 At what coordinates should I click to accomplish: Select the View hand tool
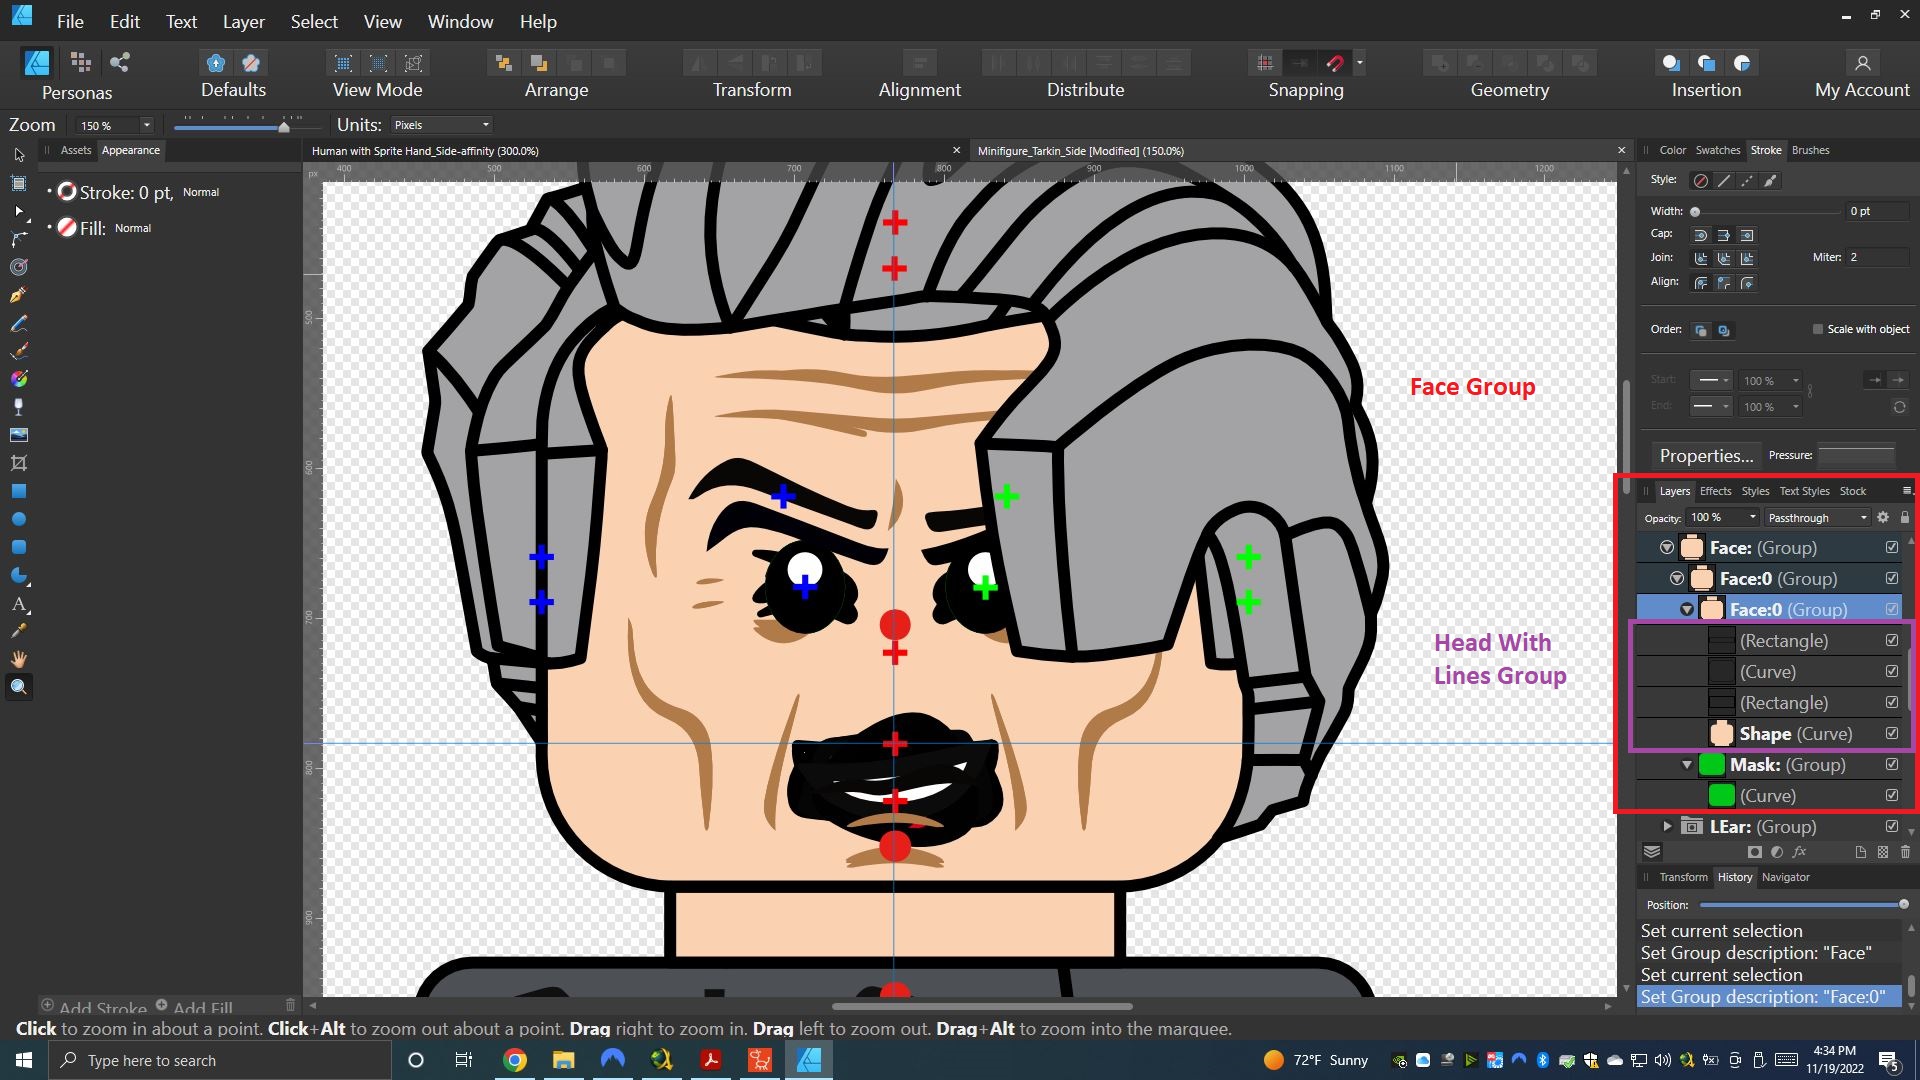19,659
